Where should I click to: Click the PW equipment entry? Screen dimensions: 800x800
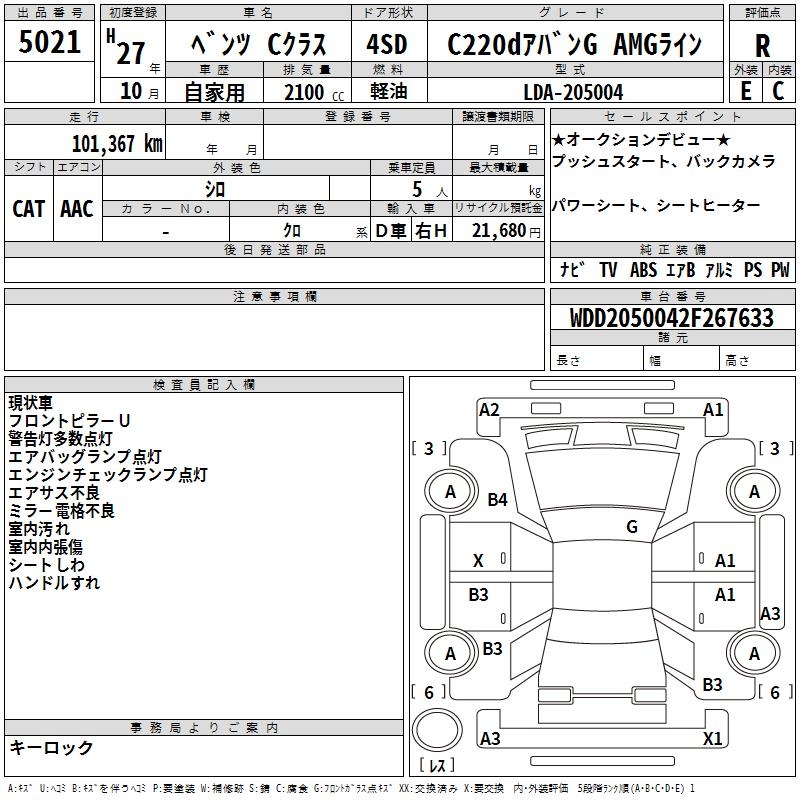[780, 269]
